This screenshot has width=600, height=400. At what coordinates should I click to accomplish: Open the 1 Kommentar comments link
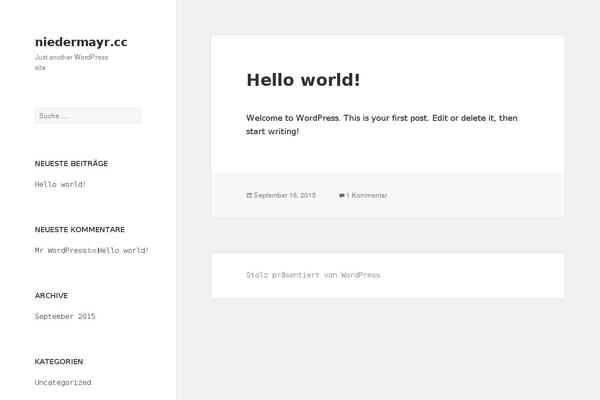pos(367,196)
